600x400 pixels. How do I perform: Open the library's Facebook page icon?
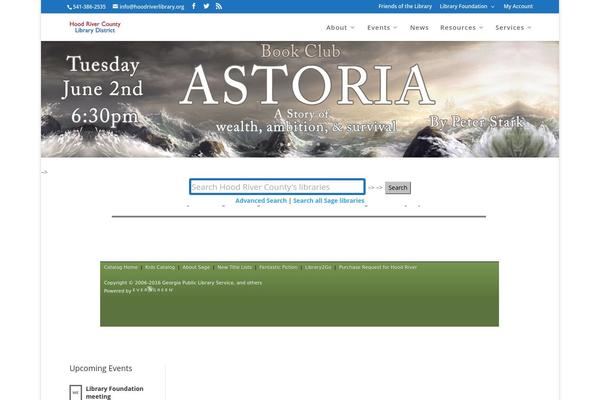point(194,6)
